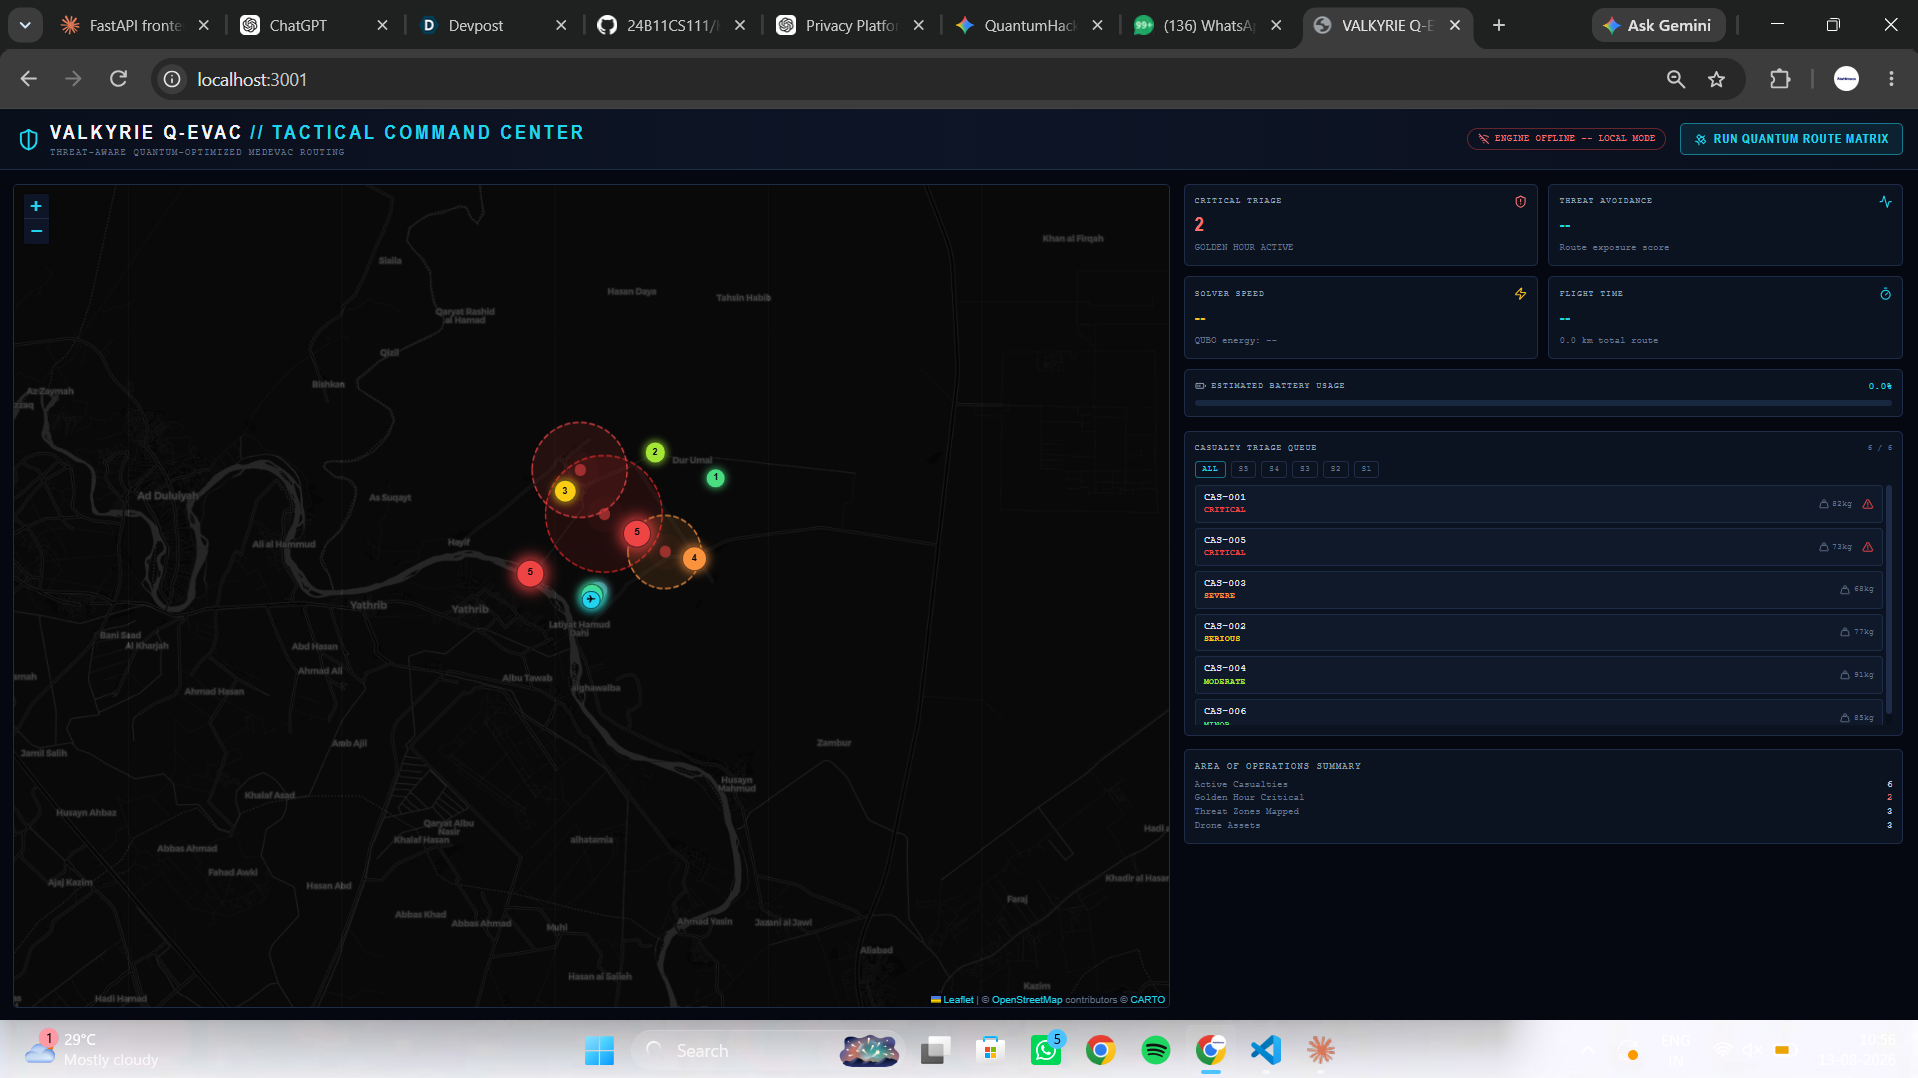Select the cyan drone airplane marker on the map

[x=591, y=599]
